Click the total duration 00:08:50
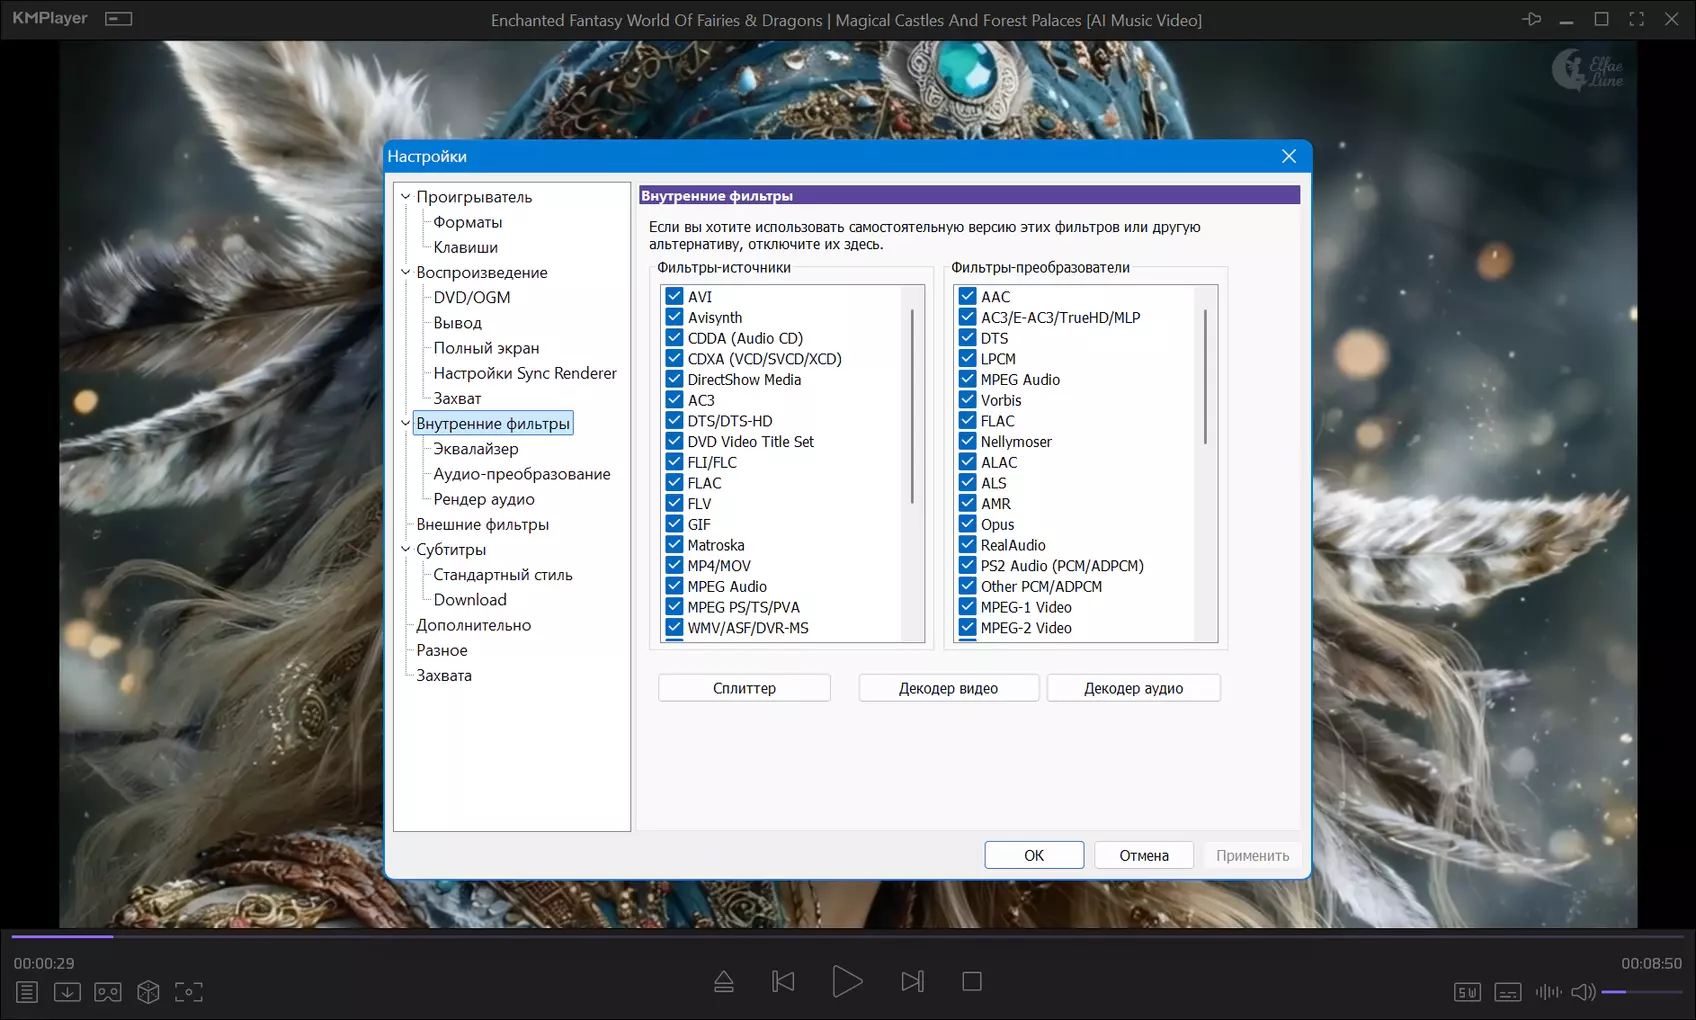1696x1020 pixels. [1651, 963]
